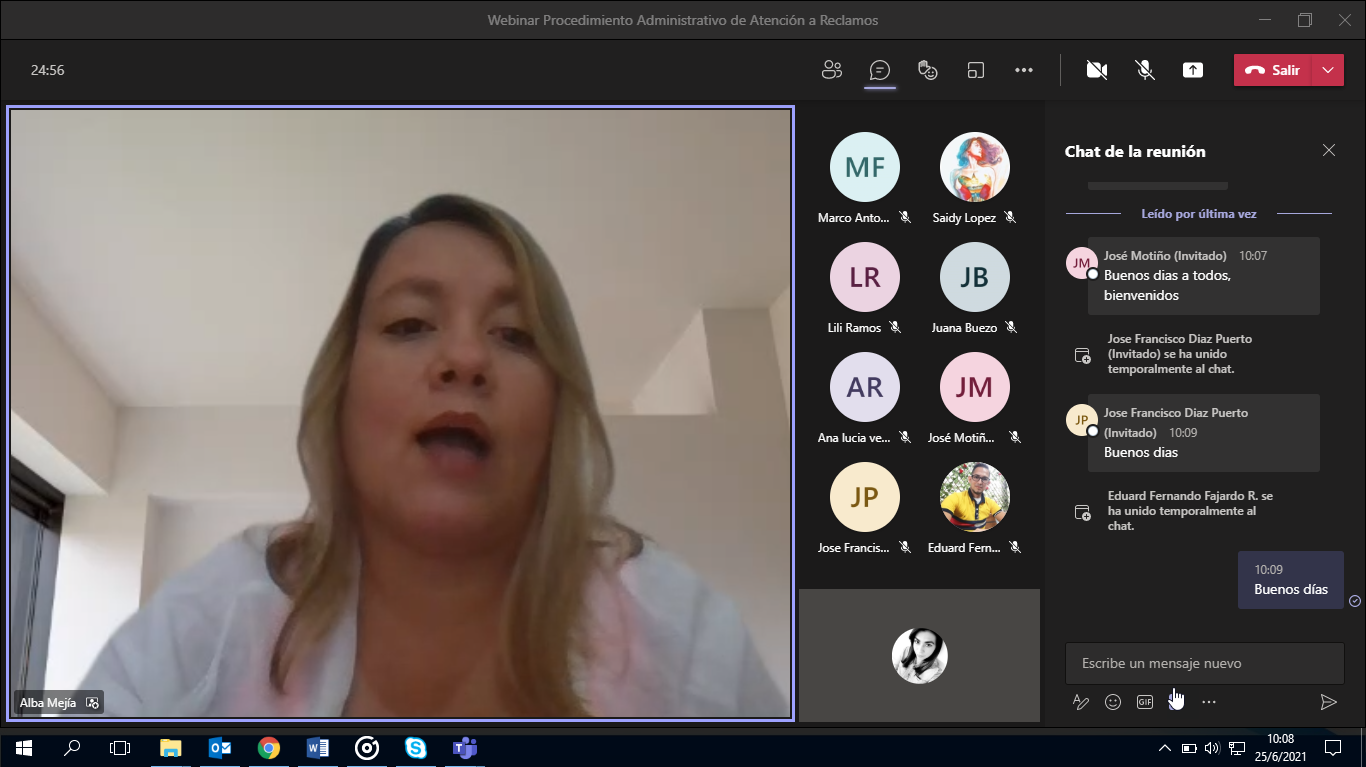Click the Salir leave button
Image resolution: width=1366 pixels, height=767 pixels.
1272,70
